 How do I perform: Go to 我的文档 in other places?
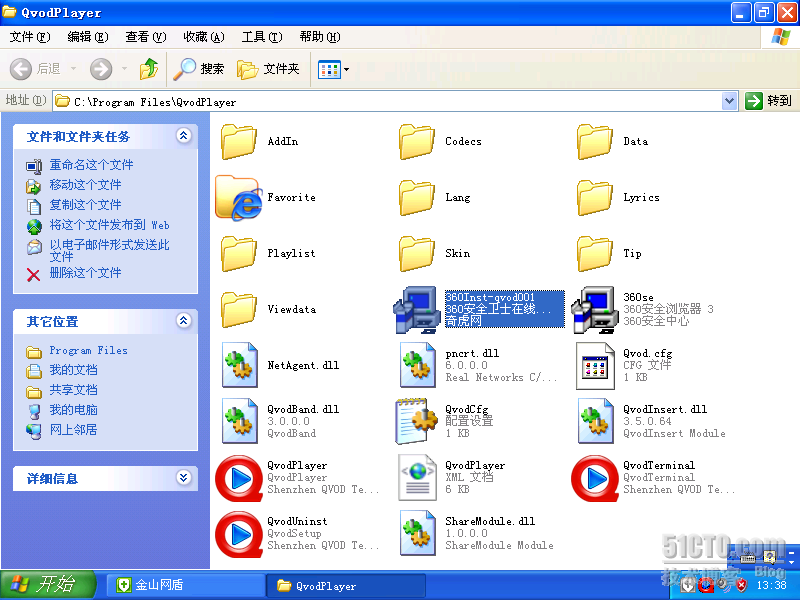73,370
